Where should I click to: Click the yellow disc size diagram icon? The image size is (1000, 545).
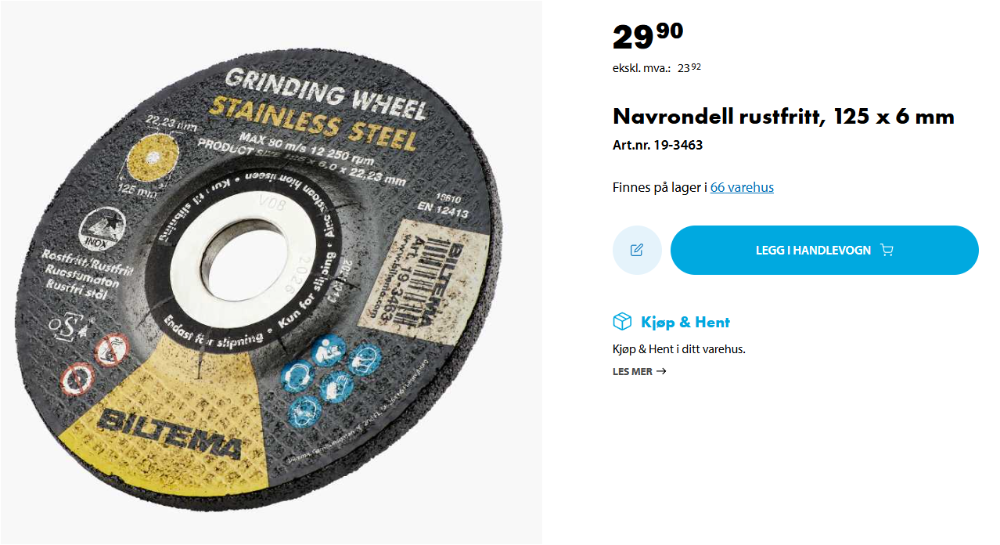tap(152, 157)
